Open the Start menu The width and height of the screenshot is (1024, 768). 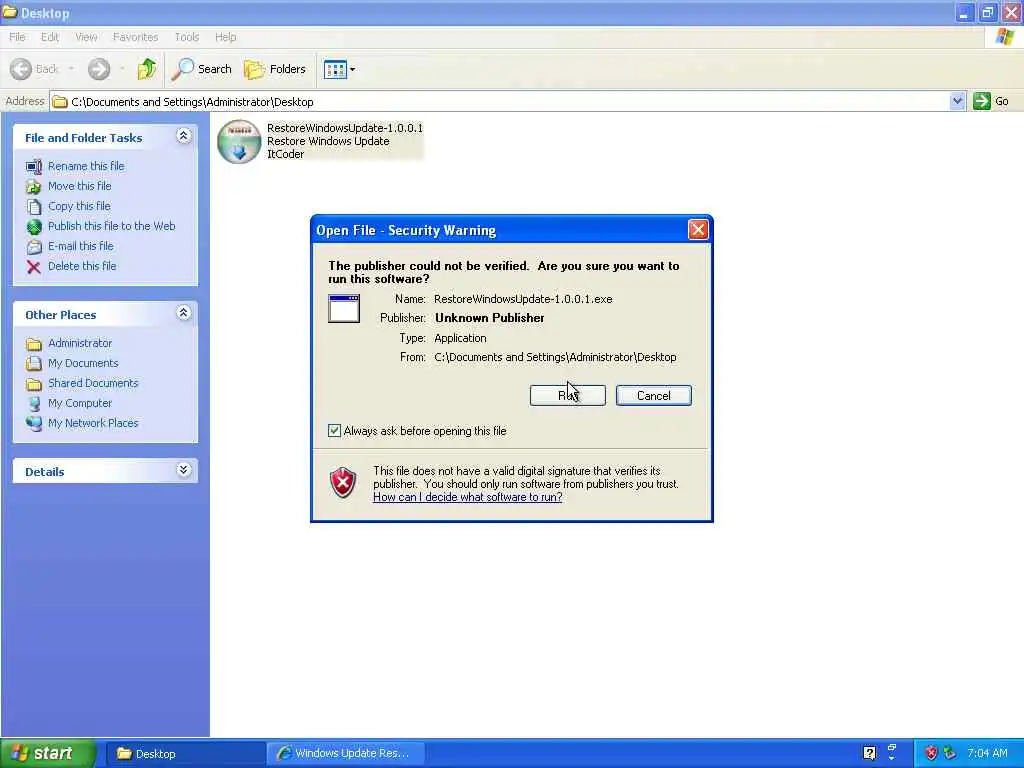47,754
